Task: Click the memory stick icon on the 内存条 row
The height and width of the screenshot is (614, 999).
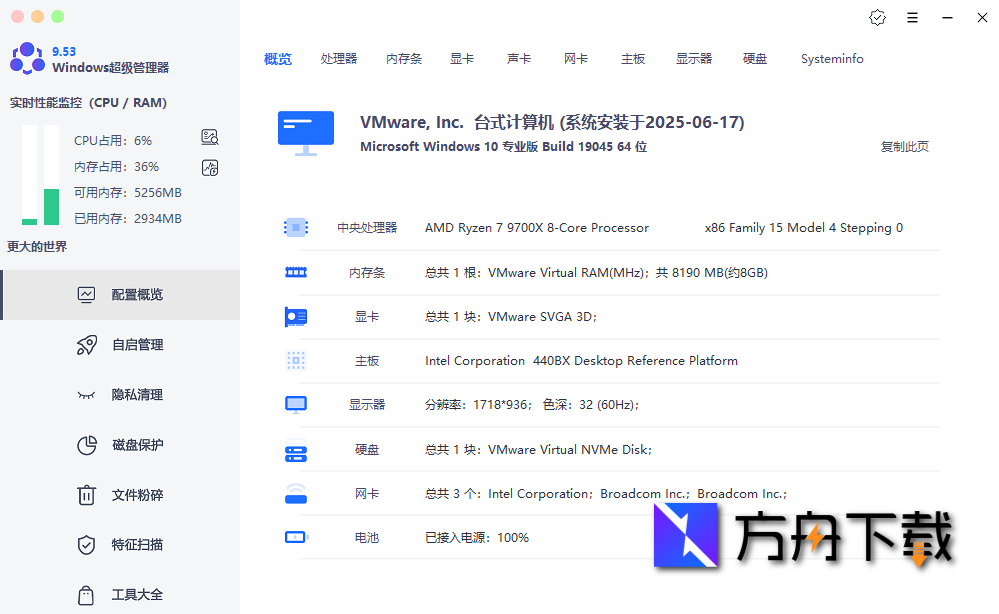Action: (296, 271)
